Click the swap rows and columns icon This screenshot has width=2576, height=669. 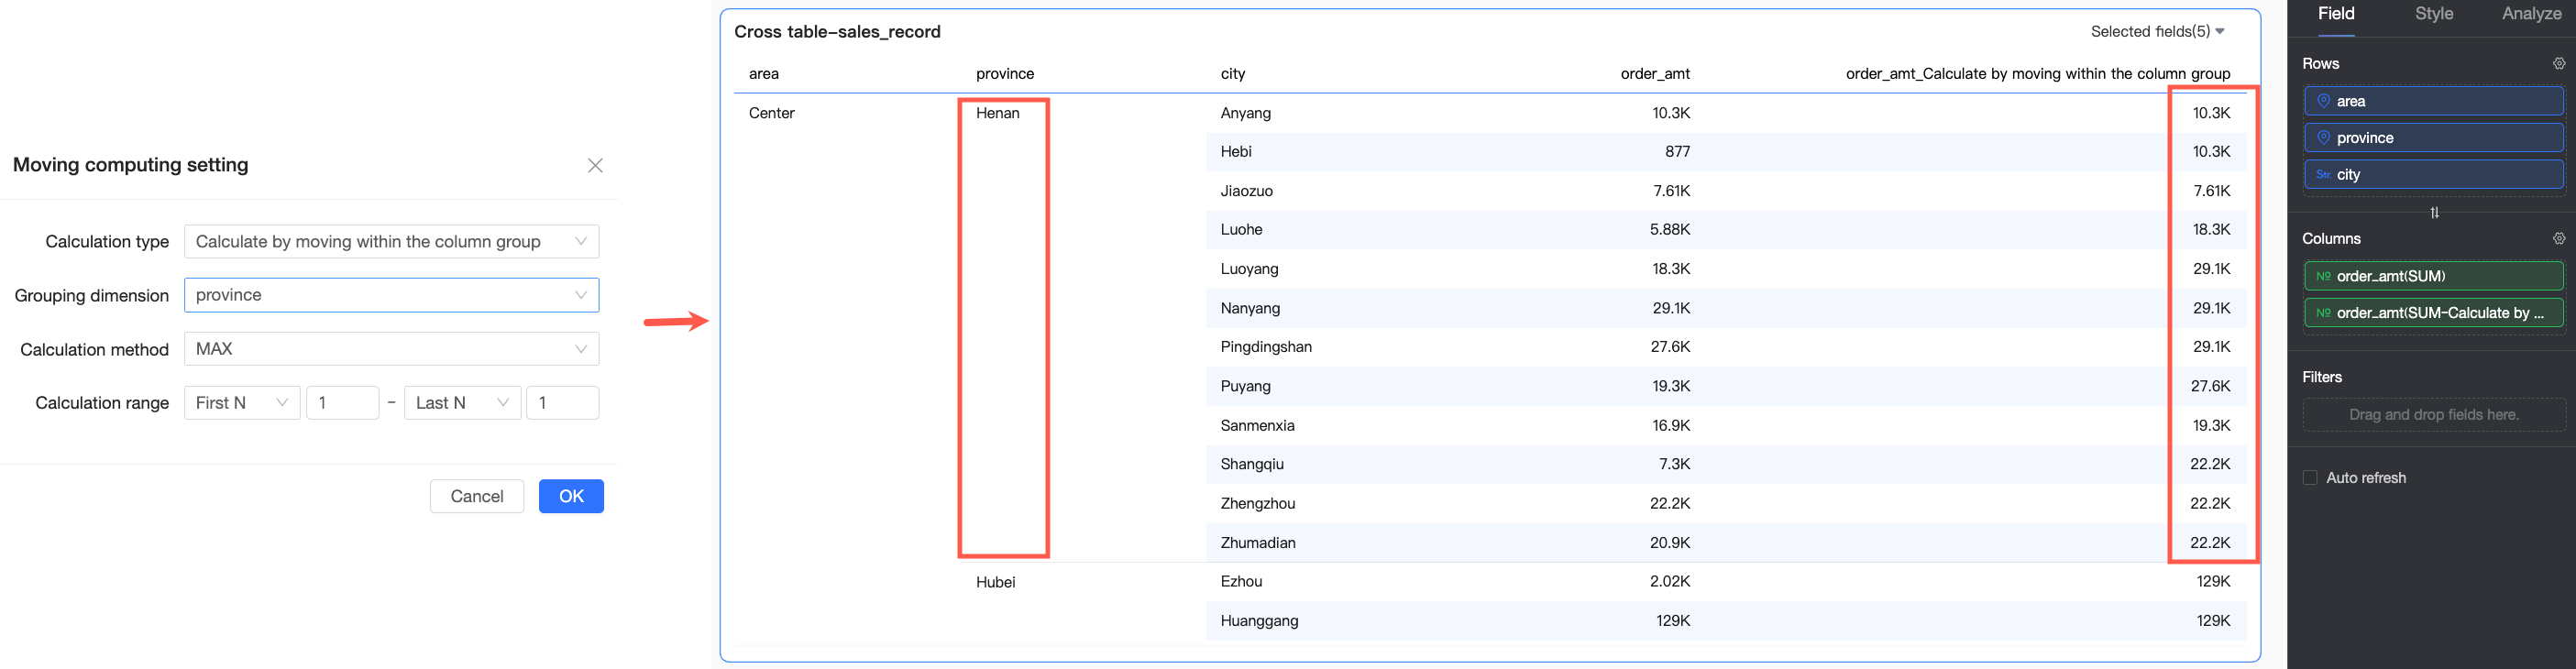2434,213
